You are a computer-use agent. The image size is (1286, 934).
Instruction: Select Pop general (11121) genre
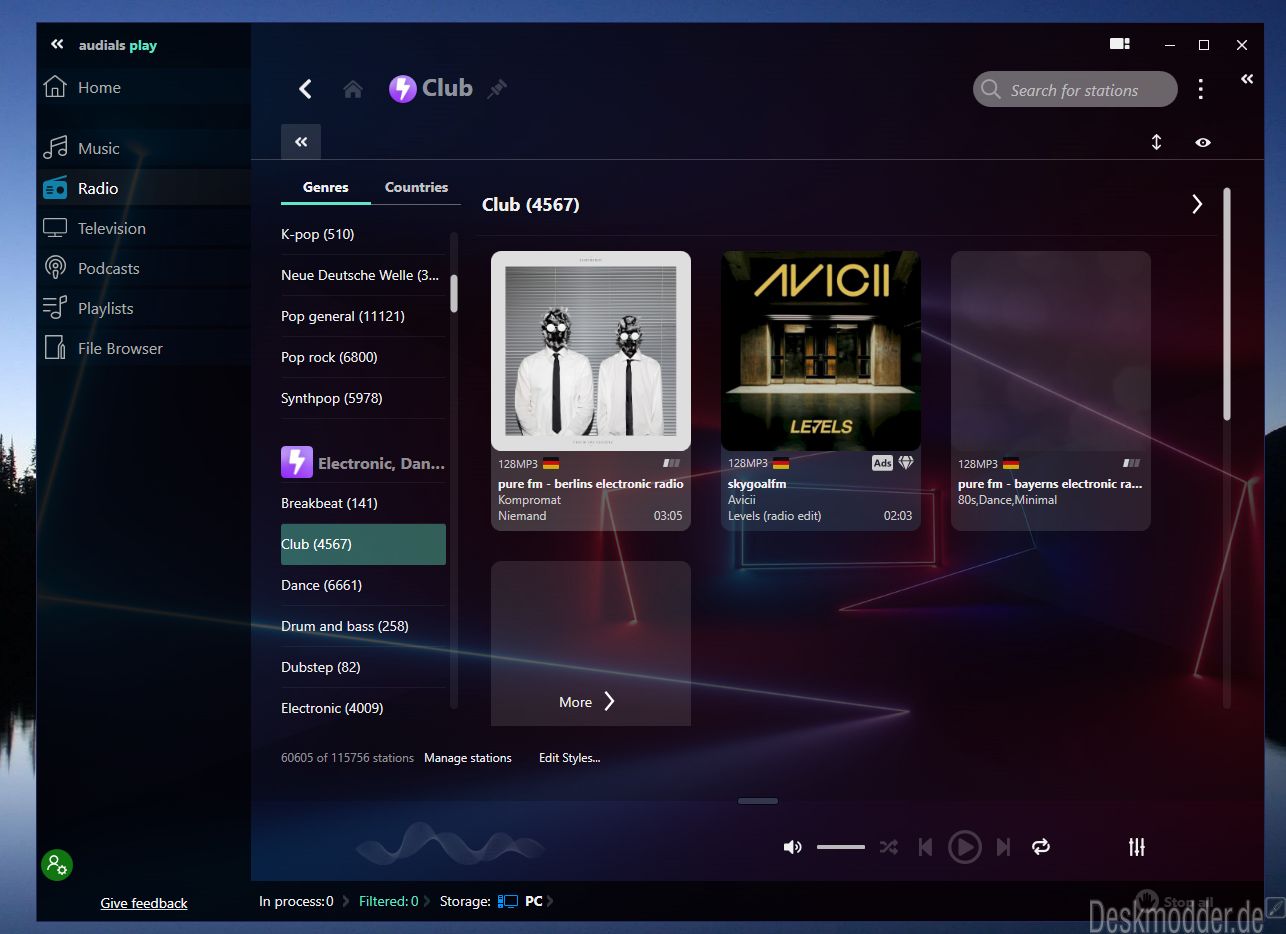tap(363, 316)
